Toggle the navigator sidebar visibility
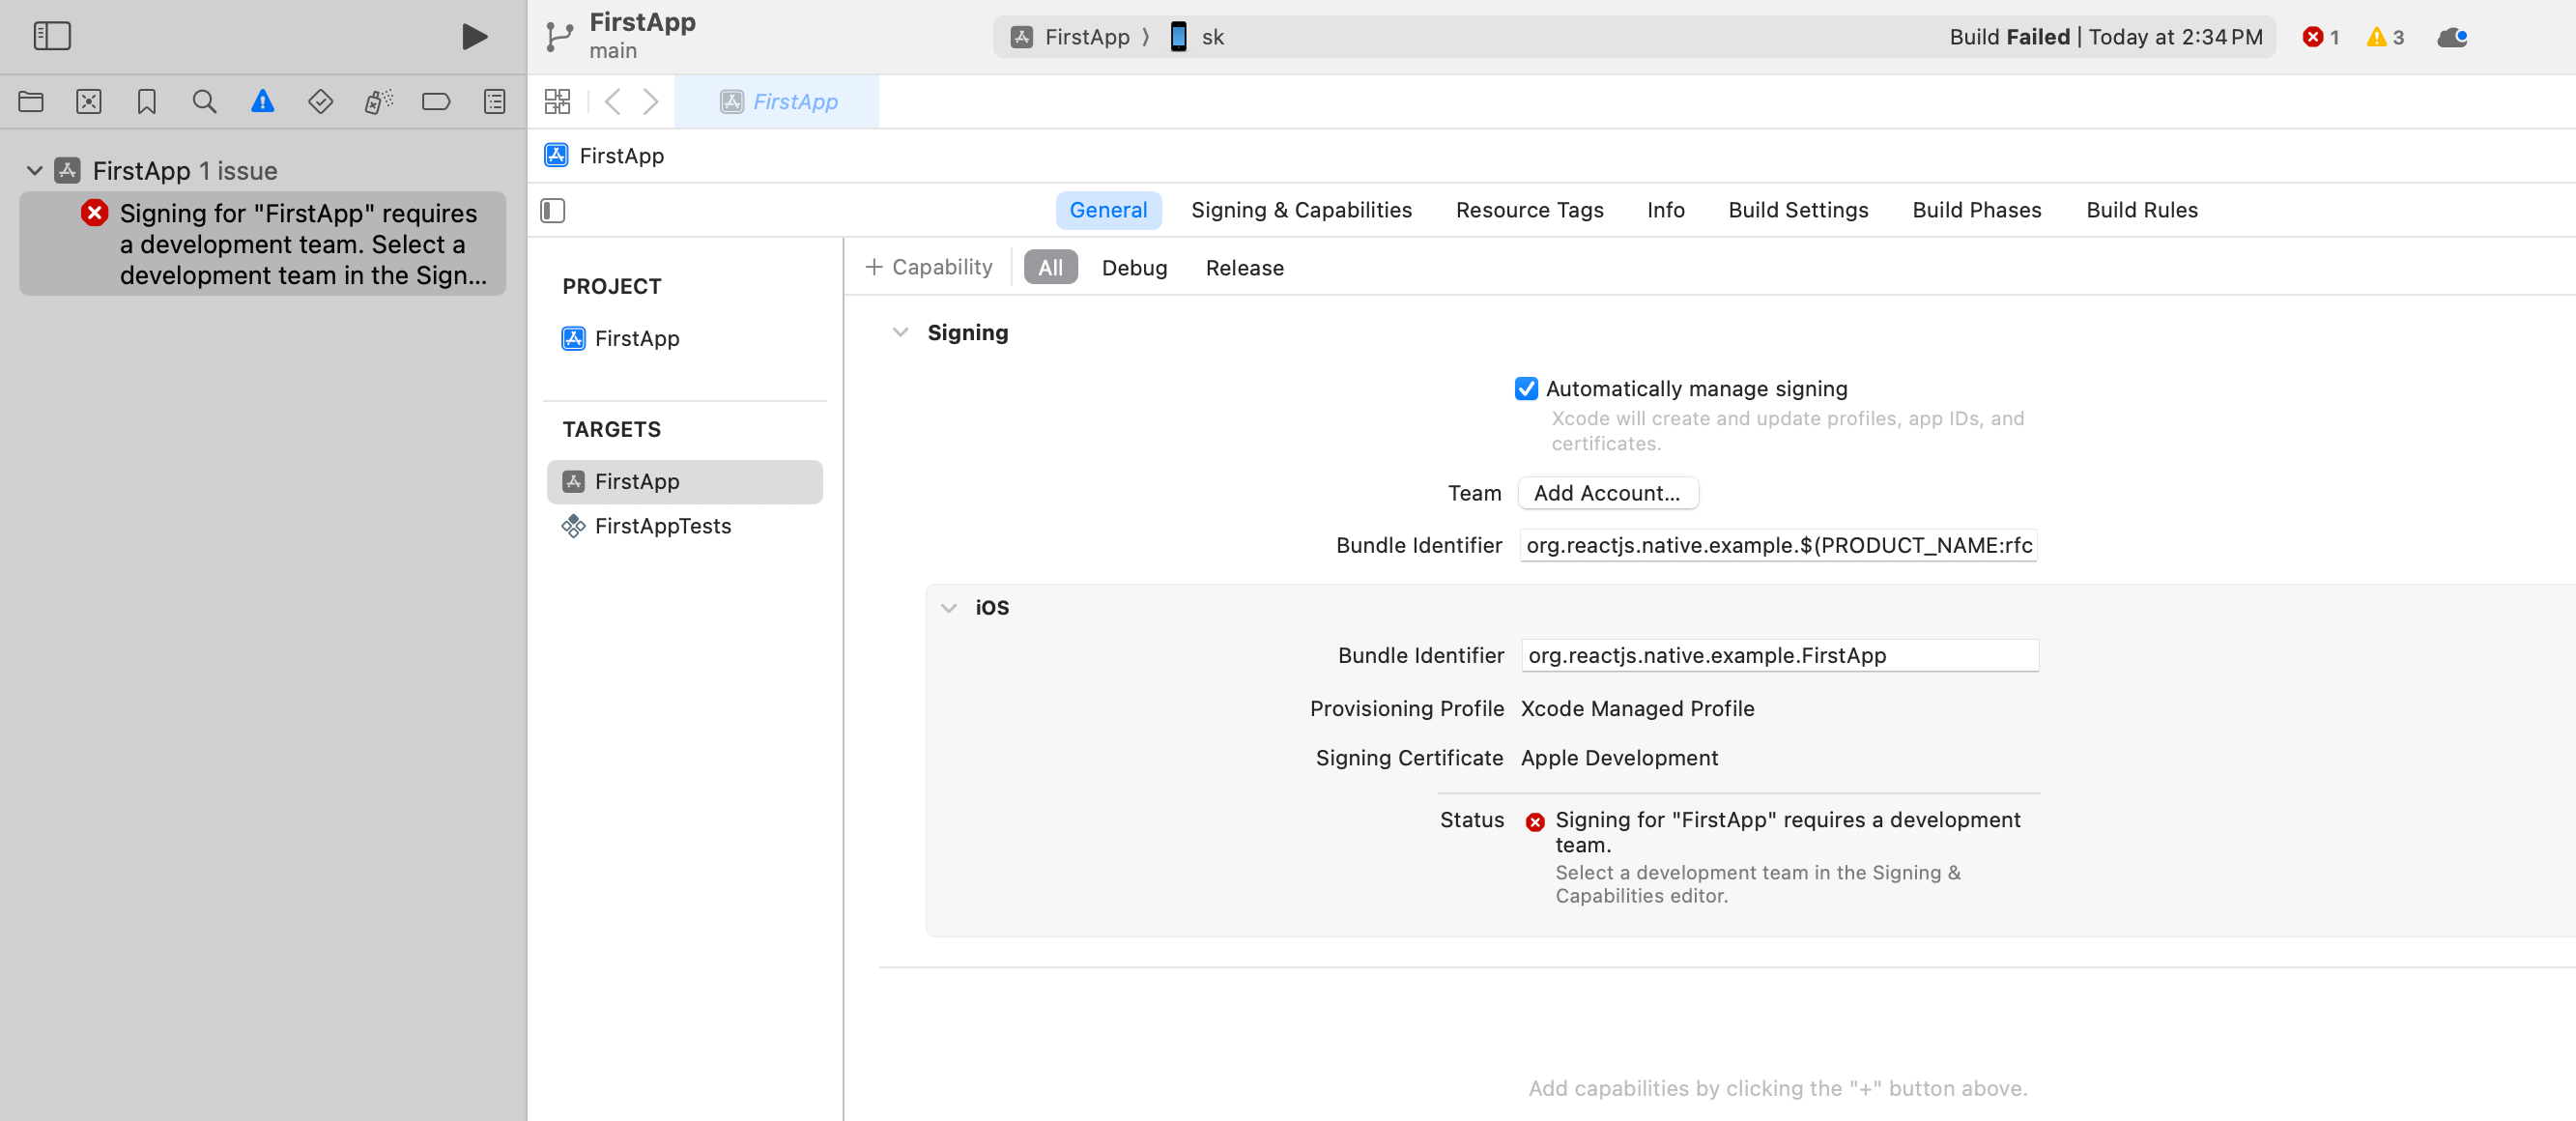2576x1121 pixels. pyautogui.click(x=52, y=36)
